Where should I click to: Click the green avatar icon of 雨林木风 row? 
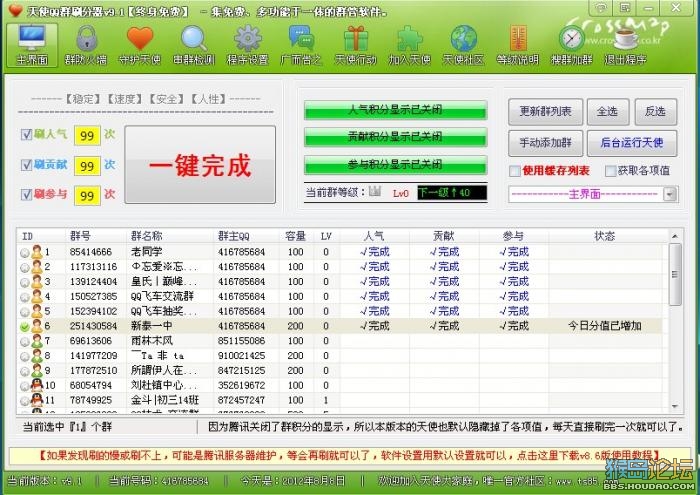click(x=37, y=341)
